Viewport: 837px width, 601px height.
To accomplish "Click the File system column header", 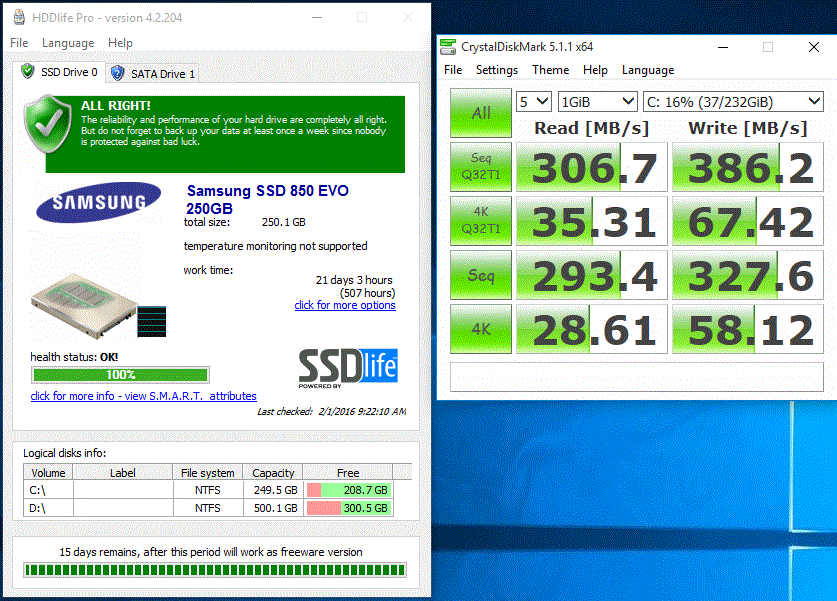I will click(208, 472).
